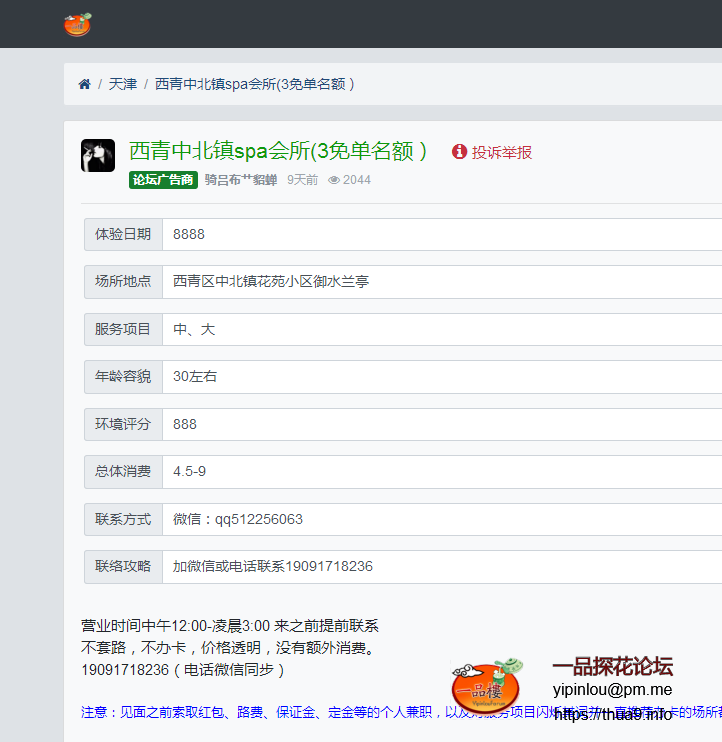
Task: Select the 环境评分 value field
Action: (440, 424)
